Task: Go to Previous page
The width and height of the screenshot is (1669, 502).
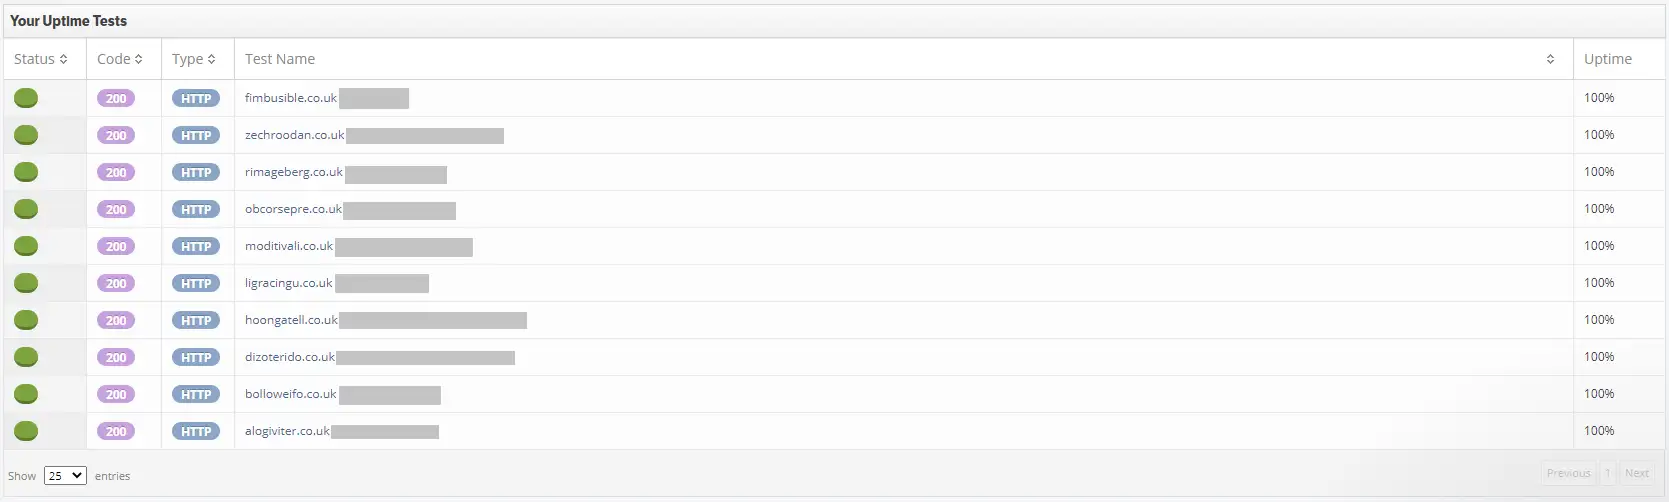Action: tap(1568, 473)
